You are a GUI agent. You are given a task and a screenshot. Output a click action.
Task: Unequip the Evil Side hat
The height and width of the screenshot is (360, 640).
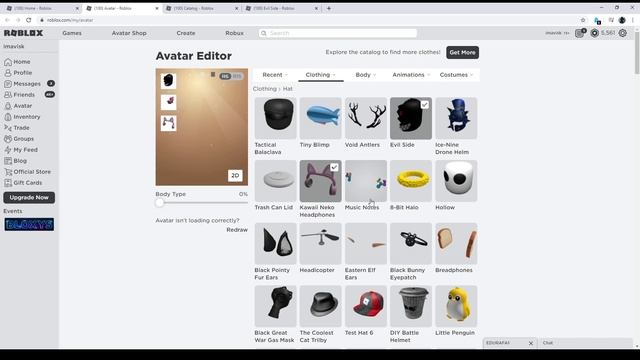(411, 118)
